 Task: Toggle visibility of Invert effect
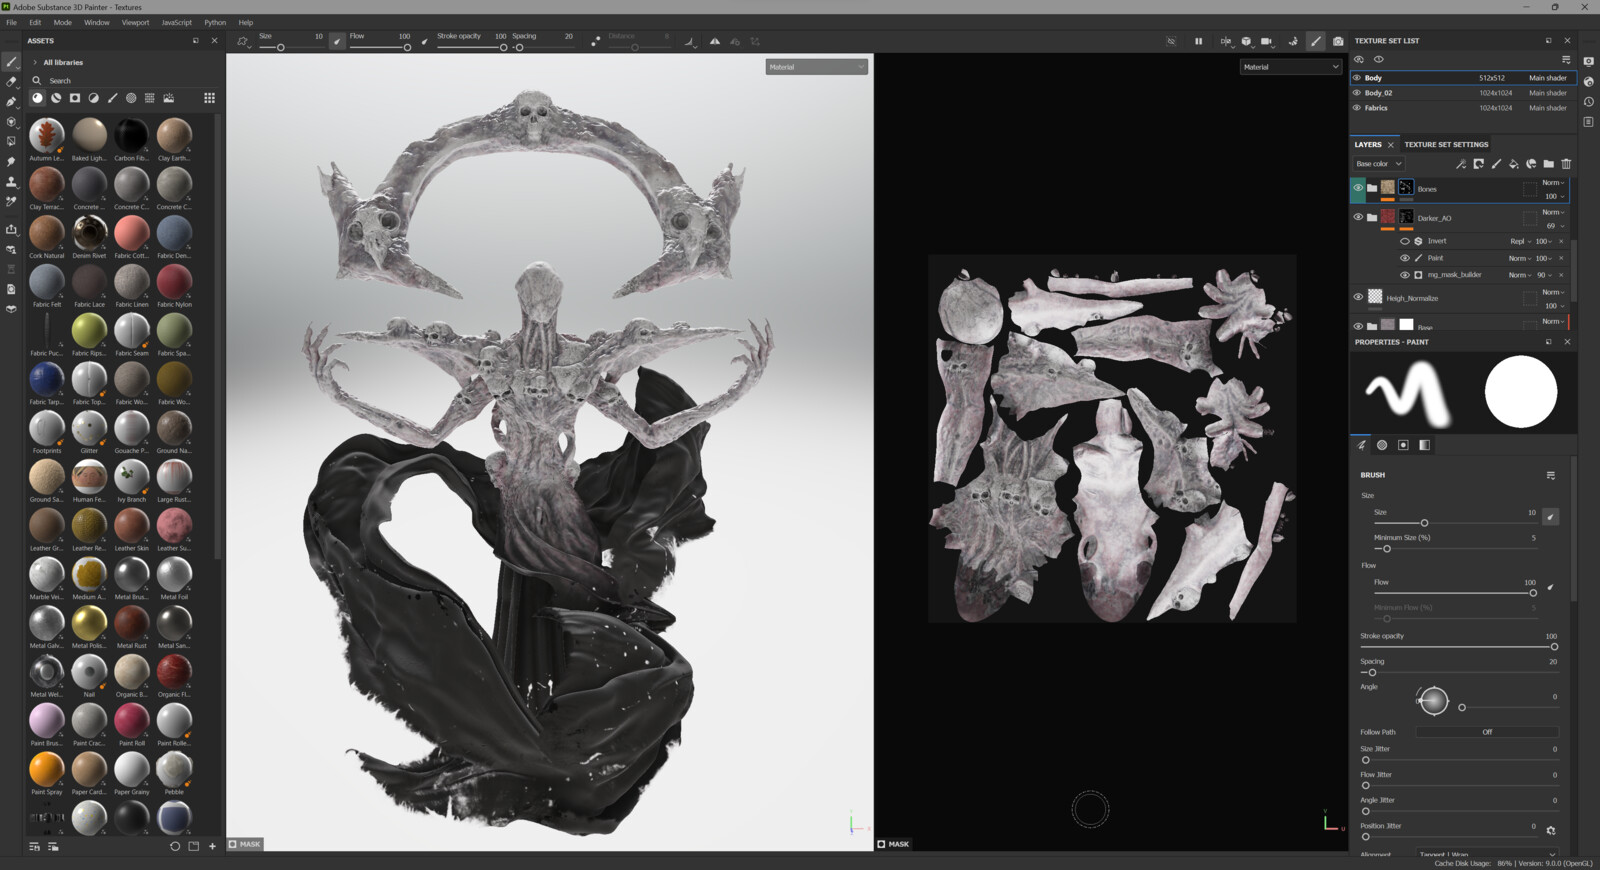click(1405, 241)
